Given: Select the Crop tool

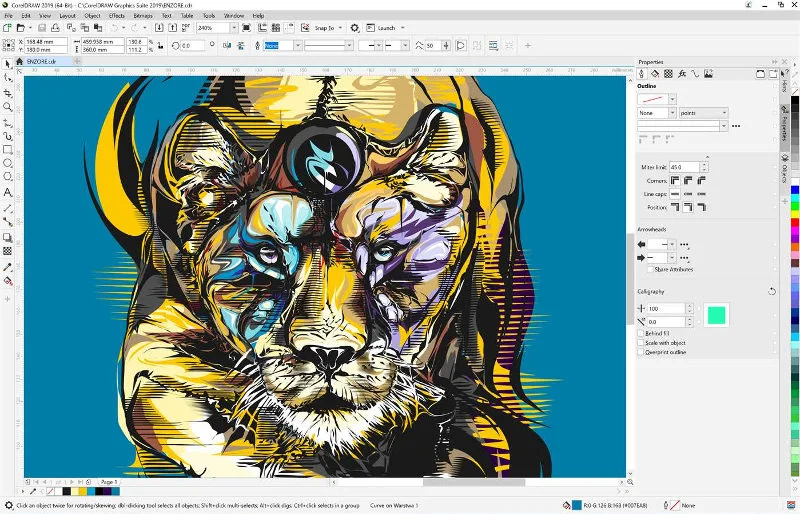Looking at the screenshot, I should coord(7,93).
